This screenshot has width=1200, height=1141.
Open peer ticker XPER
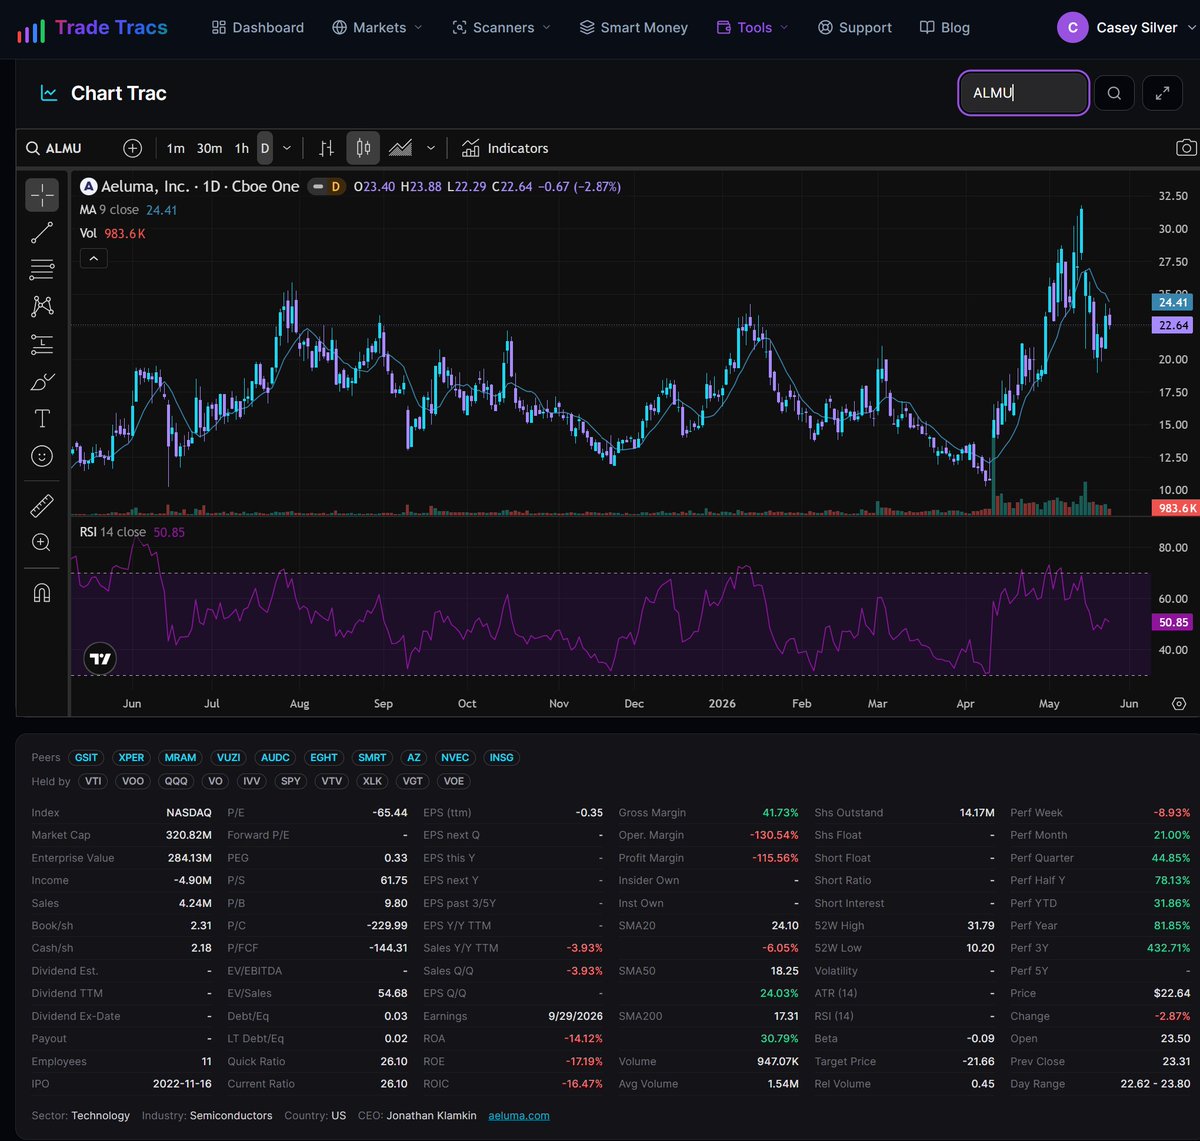[x=132, y=758]
